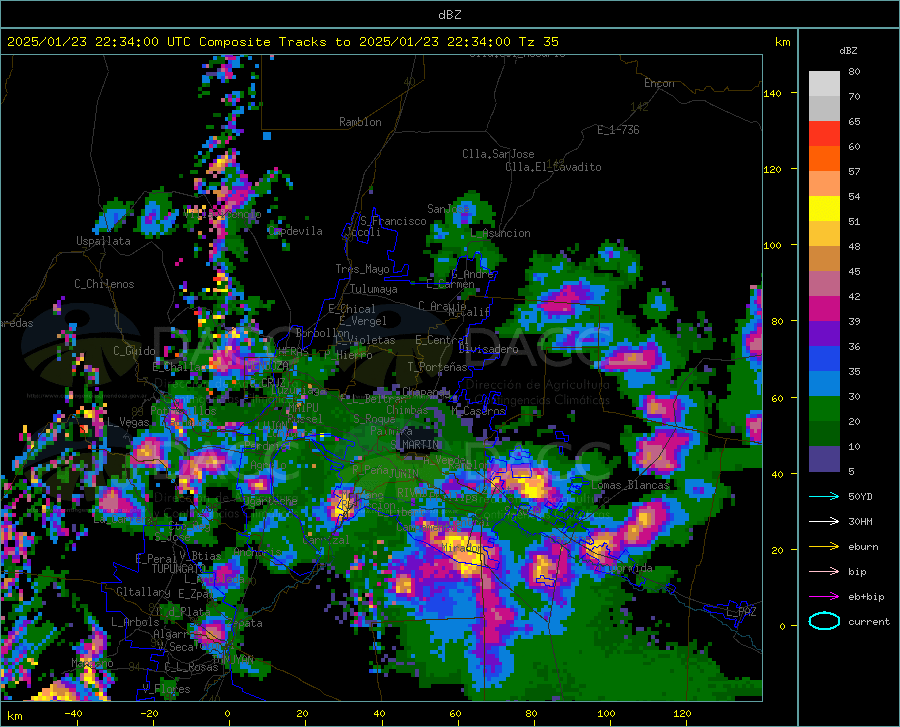The image size is (900, 727).
Task: Select the bright green 30 dBZ swatch
Action: click(x=824, y=409)
